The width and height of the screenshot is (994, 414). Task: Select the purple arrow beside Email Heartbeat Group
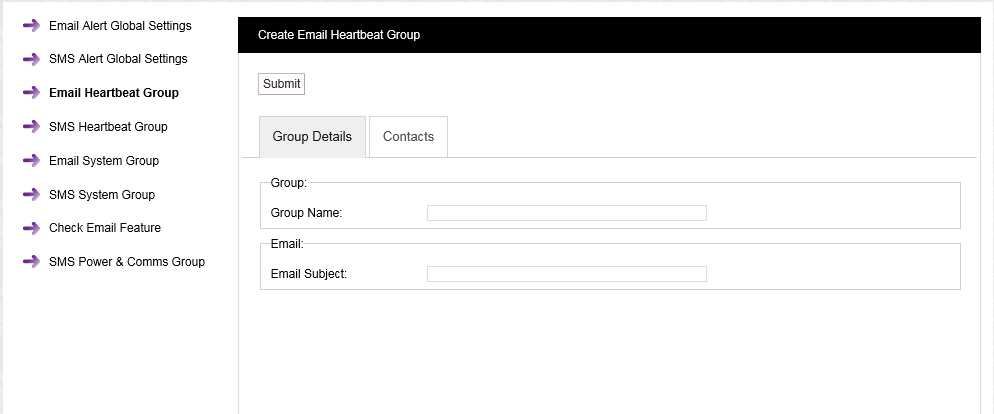tap(31, 93)
